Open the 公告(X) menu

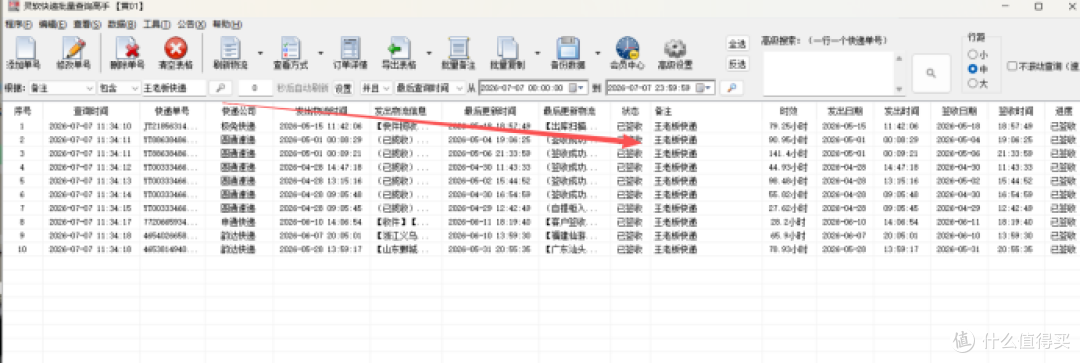pyautogui.click(x=191, y=24)
